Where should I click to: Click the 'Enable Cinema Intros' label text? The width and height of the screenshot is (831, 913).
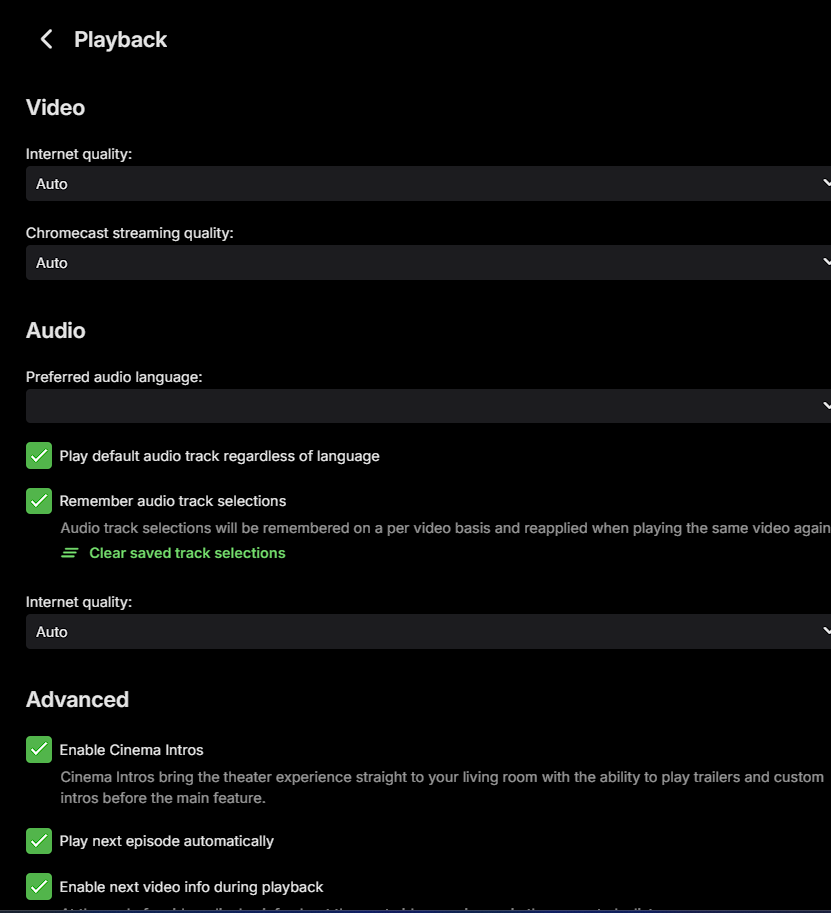pyautogui.click(x=131, y=750)
